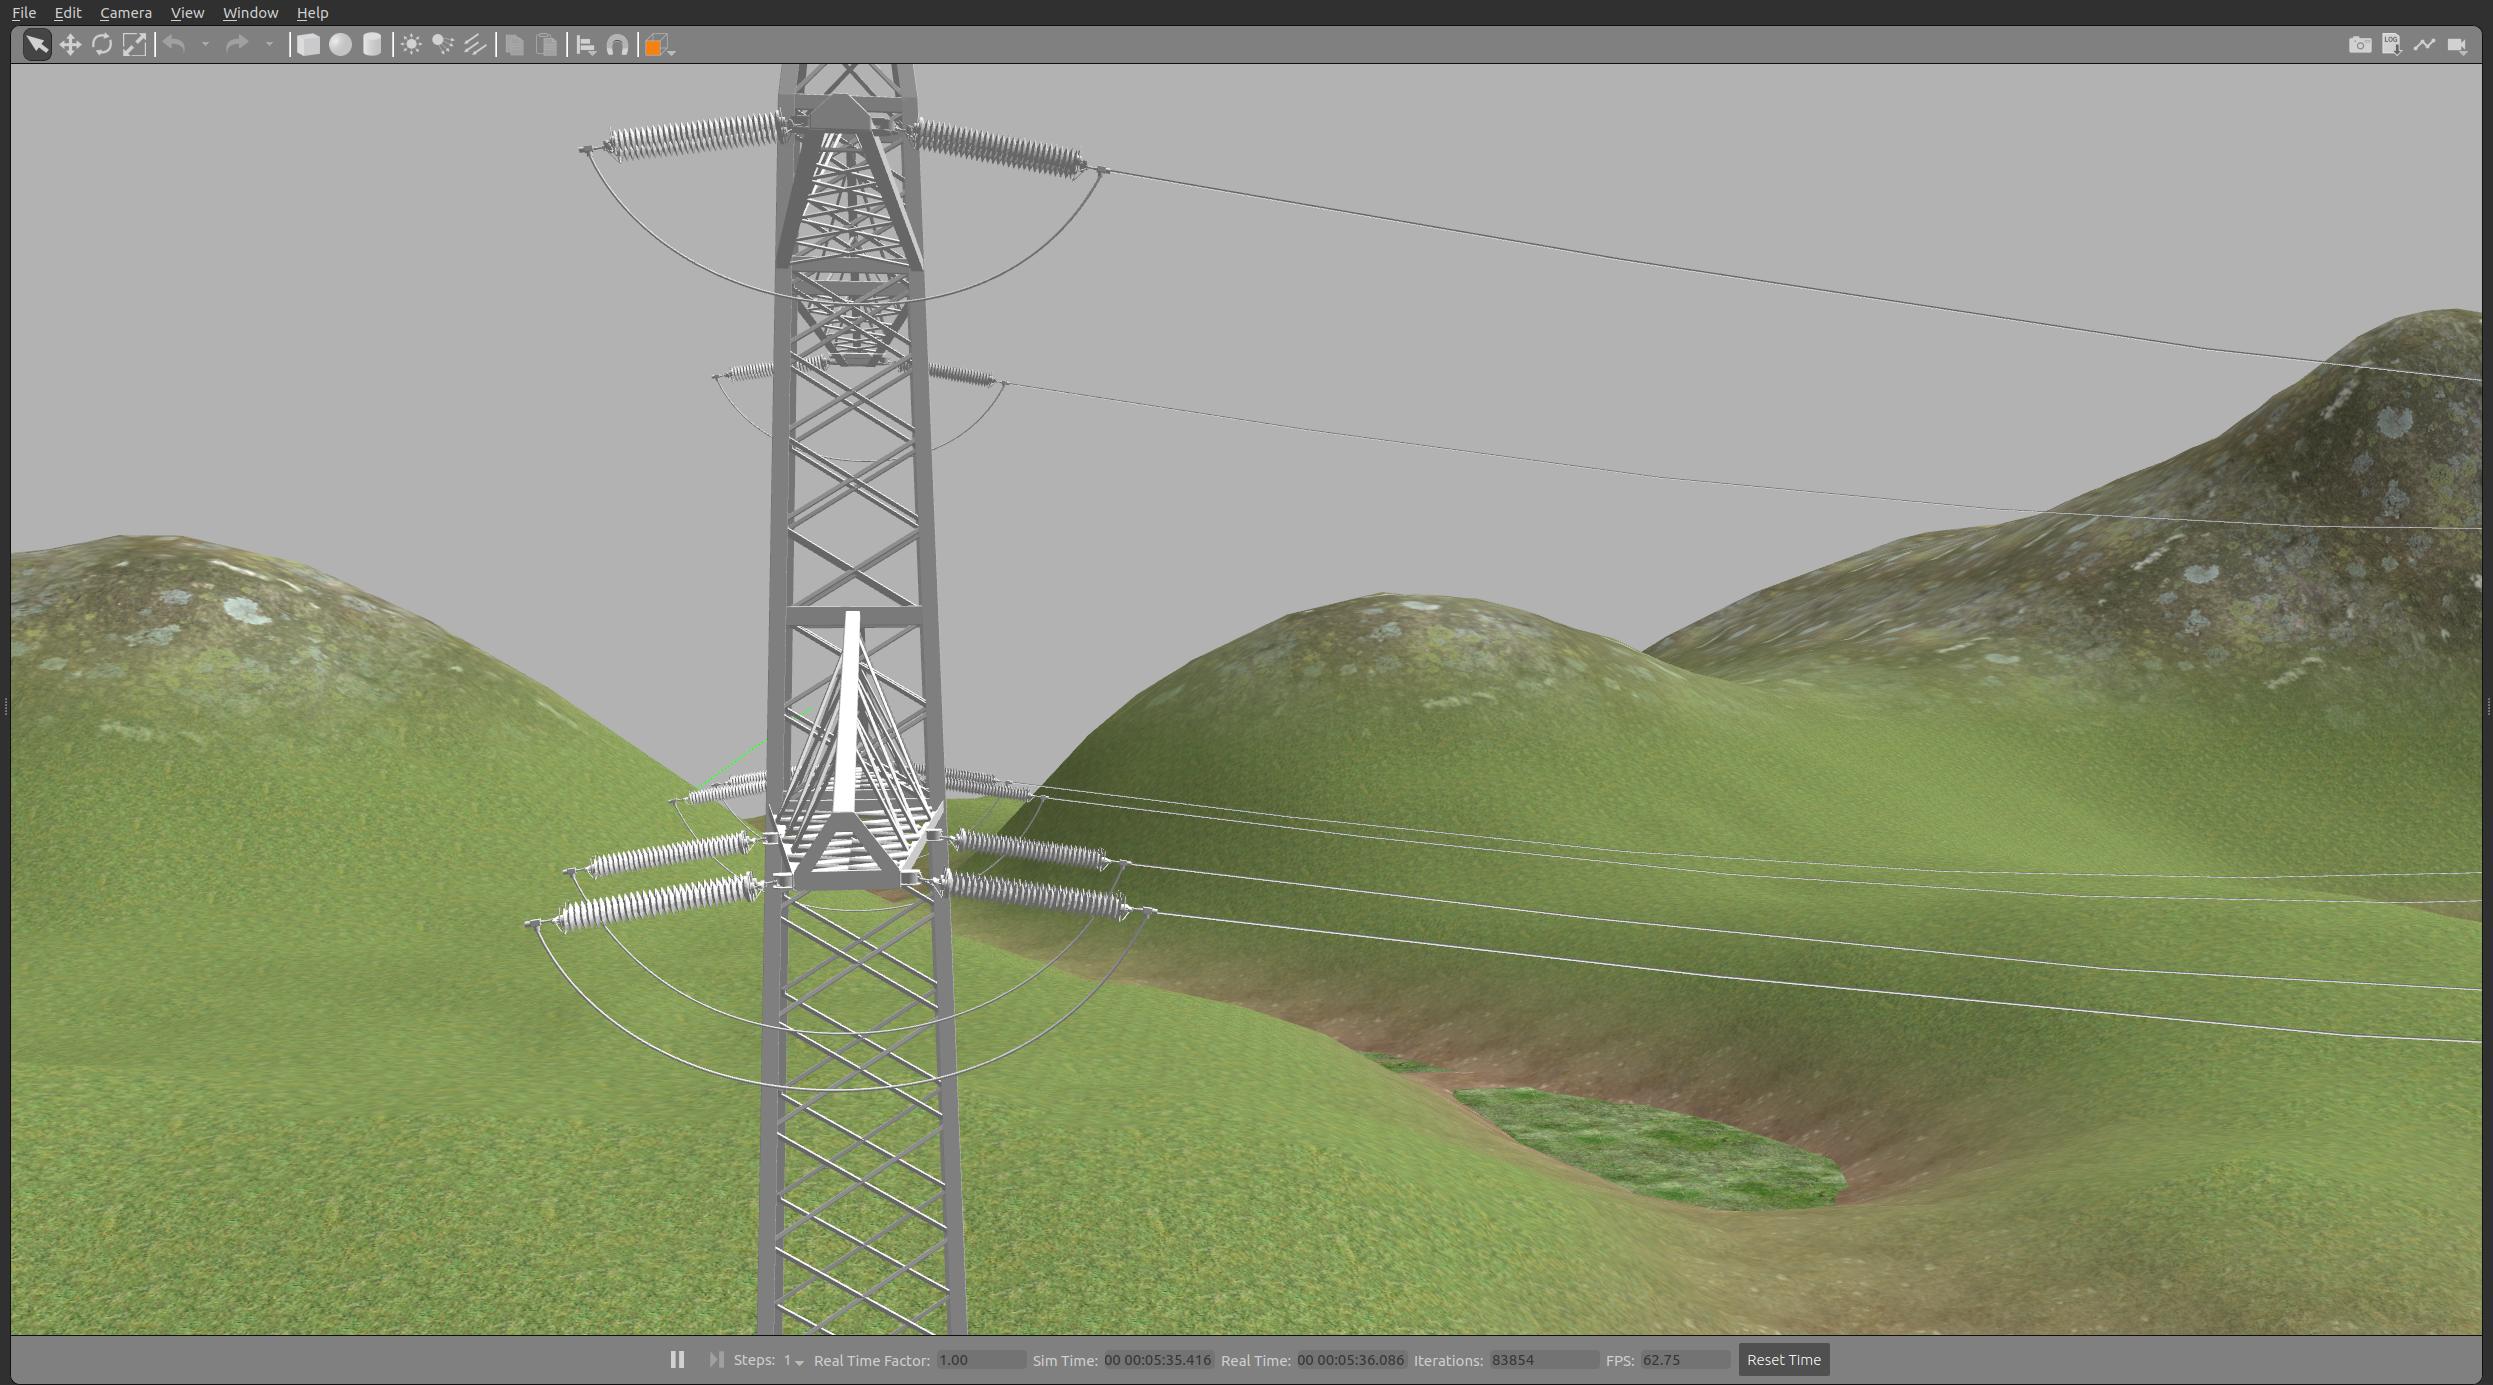Click the Copy icon
The height and width of the screenshot is (1385, 2493).
[514, 45]
